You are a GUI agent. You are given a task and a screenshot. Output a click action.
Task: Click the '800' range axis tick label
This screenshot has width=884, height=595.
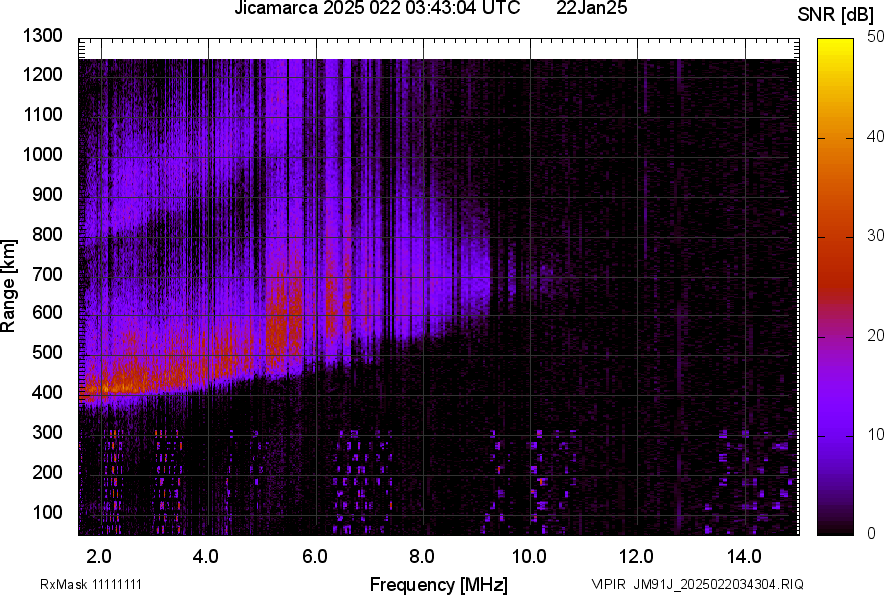(45, 234)
